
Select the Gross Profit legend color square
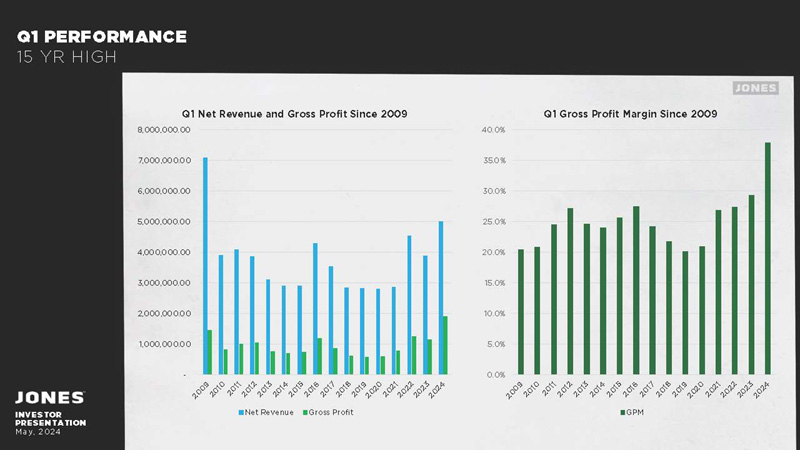pos(305,412)
